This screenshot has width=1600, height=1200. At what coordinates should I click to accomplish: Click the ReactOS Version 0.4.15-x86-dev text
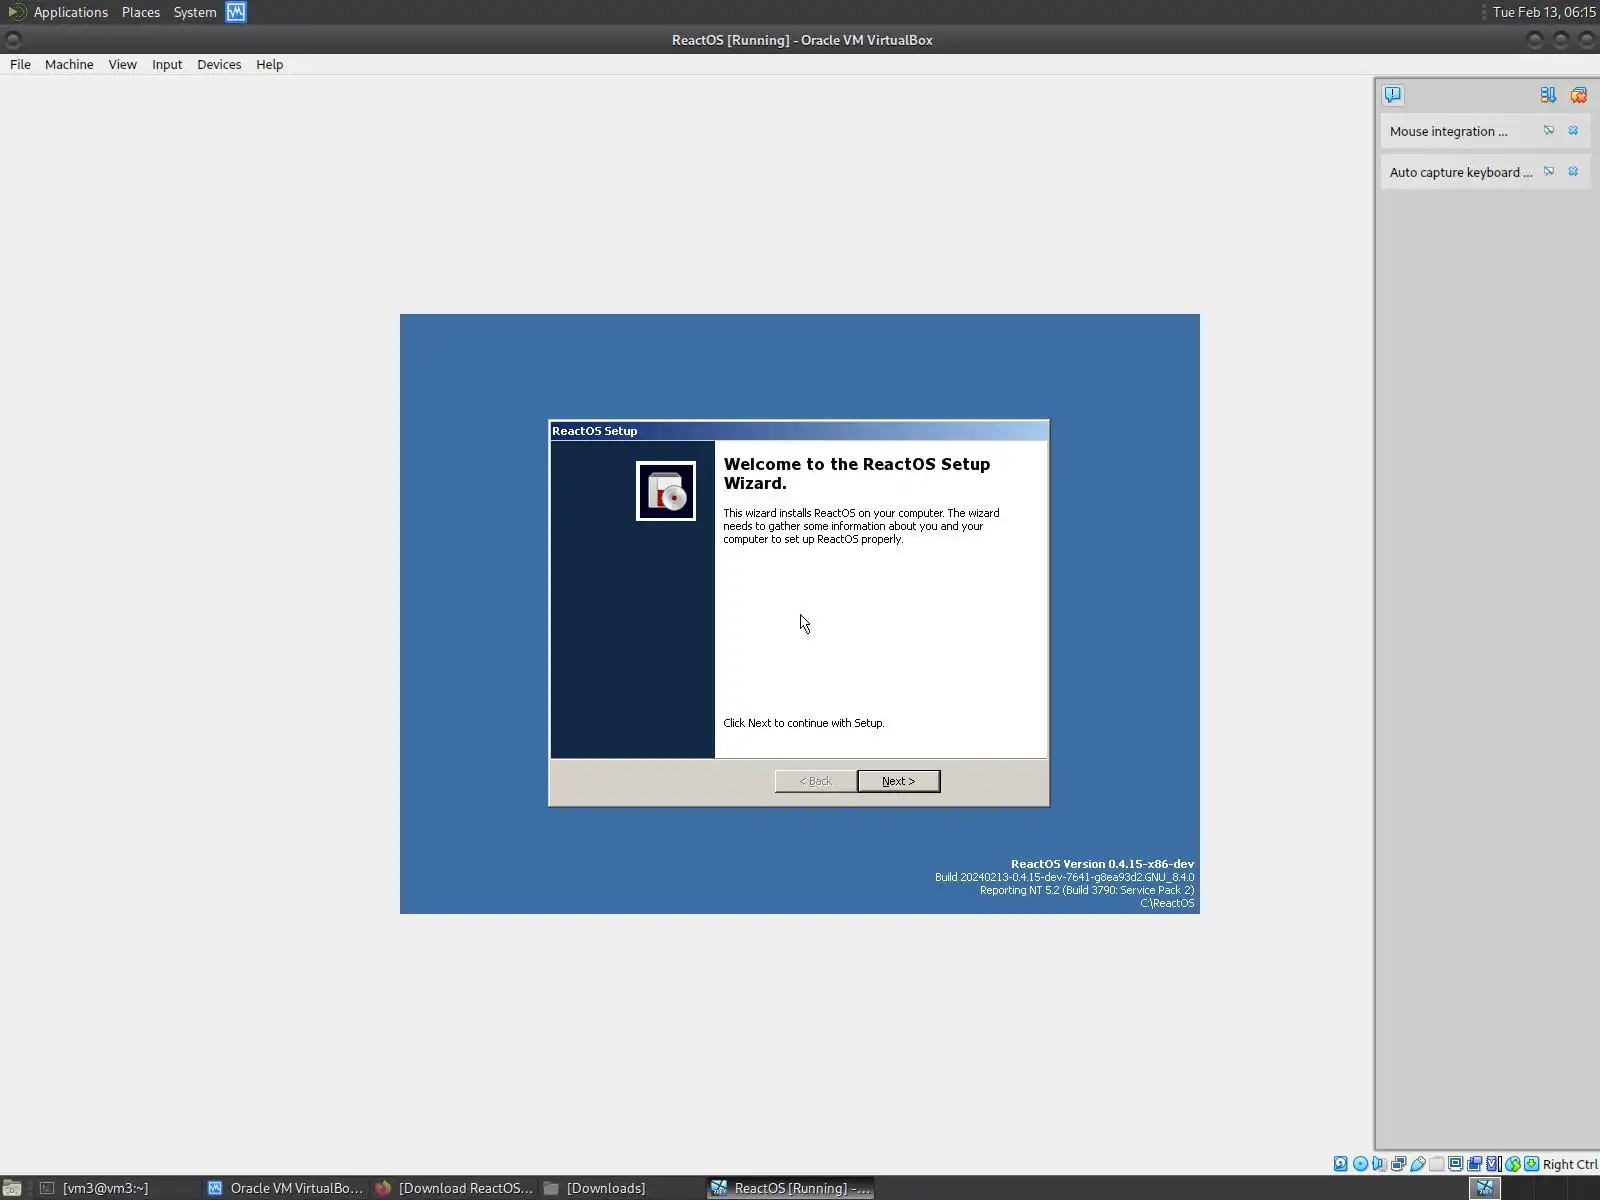(x=1102, y=864)
